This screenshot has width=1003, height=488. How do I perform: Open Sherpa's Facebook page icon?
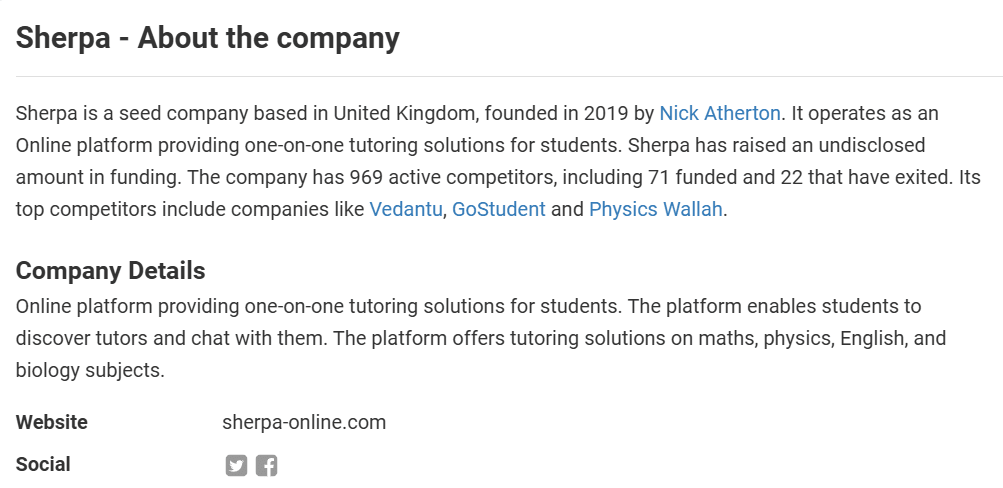[266, 465]
